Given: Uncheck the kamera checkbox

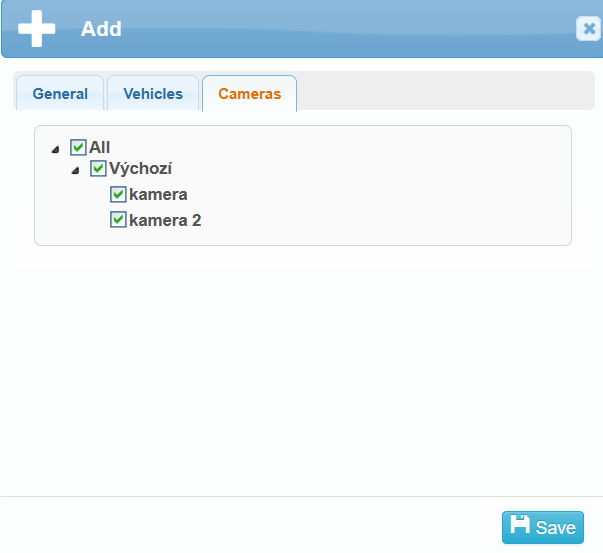Looking at the screenshot, I should (118, 194).
